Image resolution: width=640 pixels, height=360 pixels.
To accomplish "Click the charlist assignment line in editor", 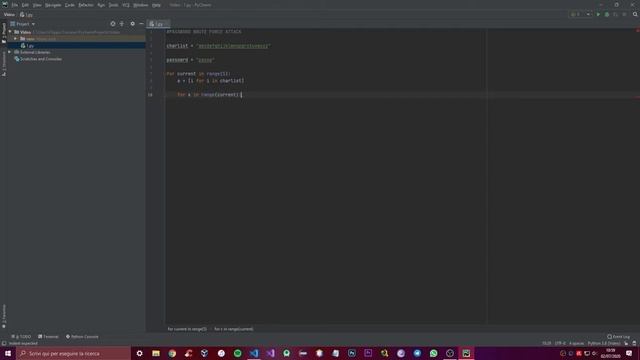I will click(218, 46).
